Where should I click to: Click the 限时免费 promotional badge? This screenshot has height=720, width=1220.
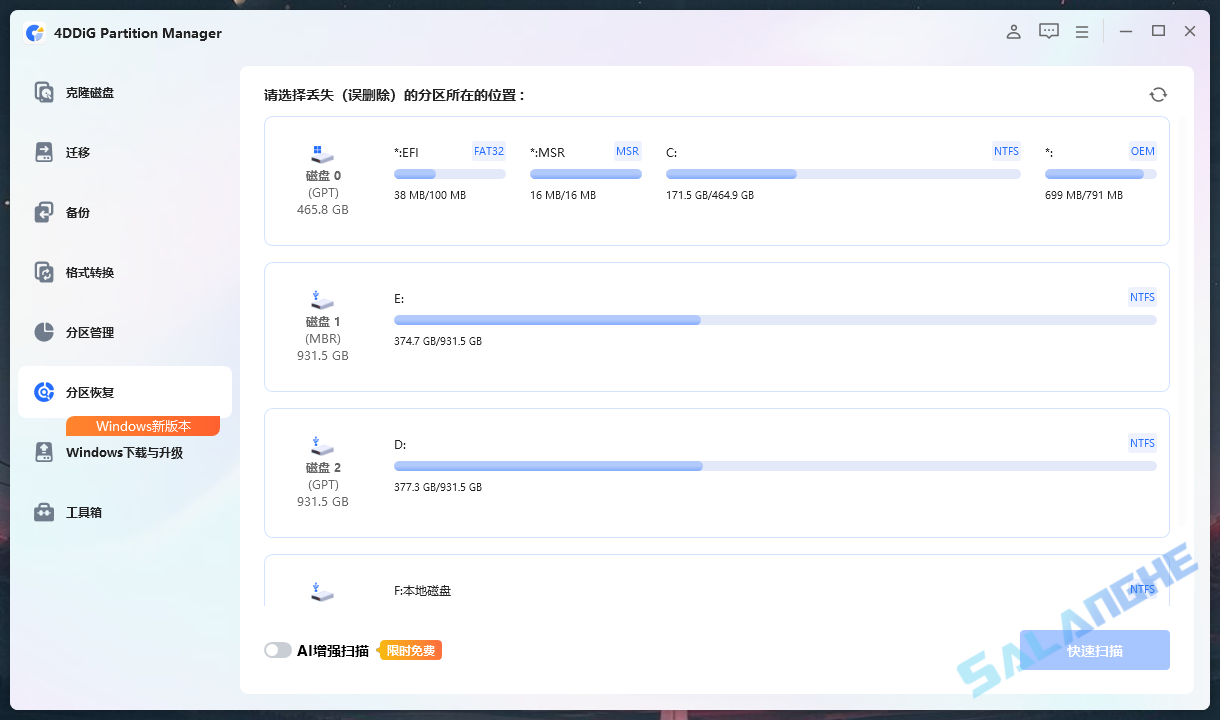tap(410, 649)
